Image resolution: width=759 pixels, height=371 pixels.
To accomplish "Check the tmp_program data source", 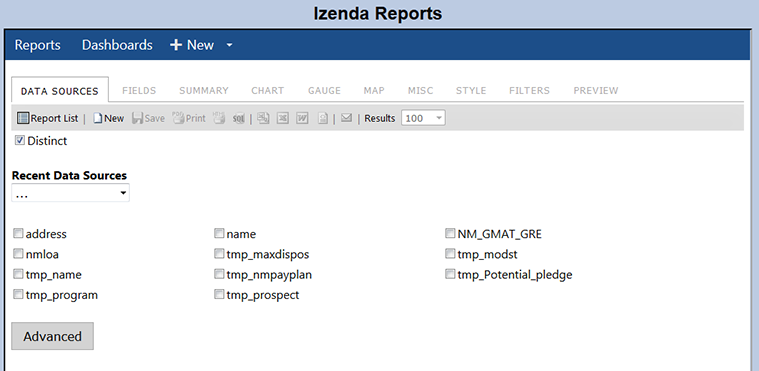I will coord(18,294).
